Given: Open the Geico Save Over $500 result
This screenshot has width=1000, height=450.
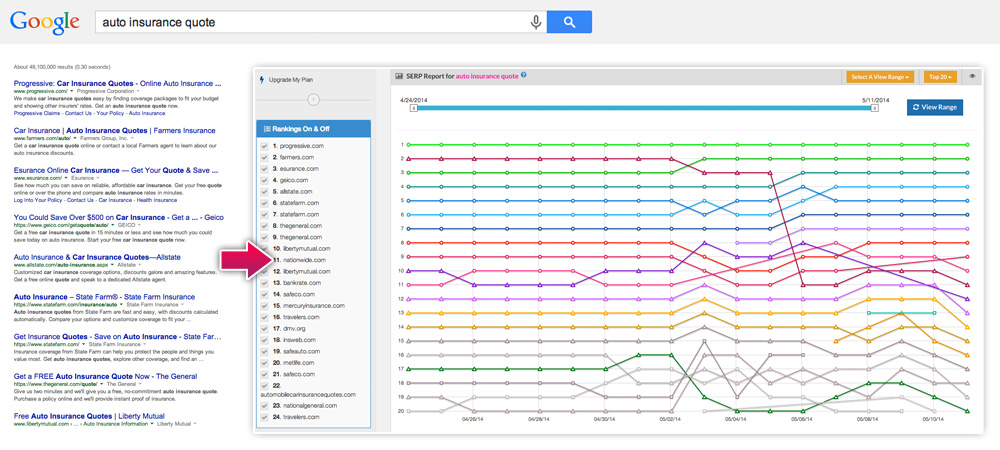Looking at the screenshot, I should click(x=119, y=217).
